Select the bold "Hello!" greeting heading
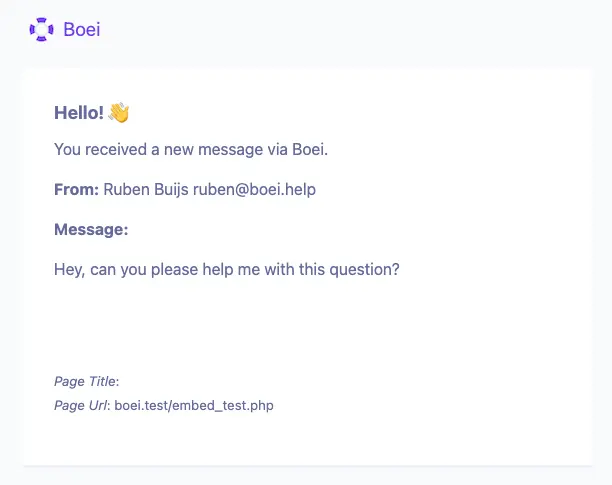Screen dimensions: 612x485 pos(79,113)
